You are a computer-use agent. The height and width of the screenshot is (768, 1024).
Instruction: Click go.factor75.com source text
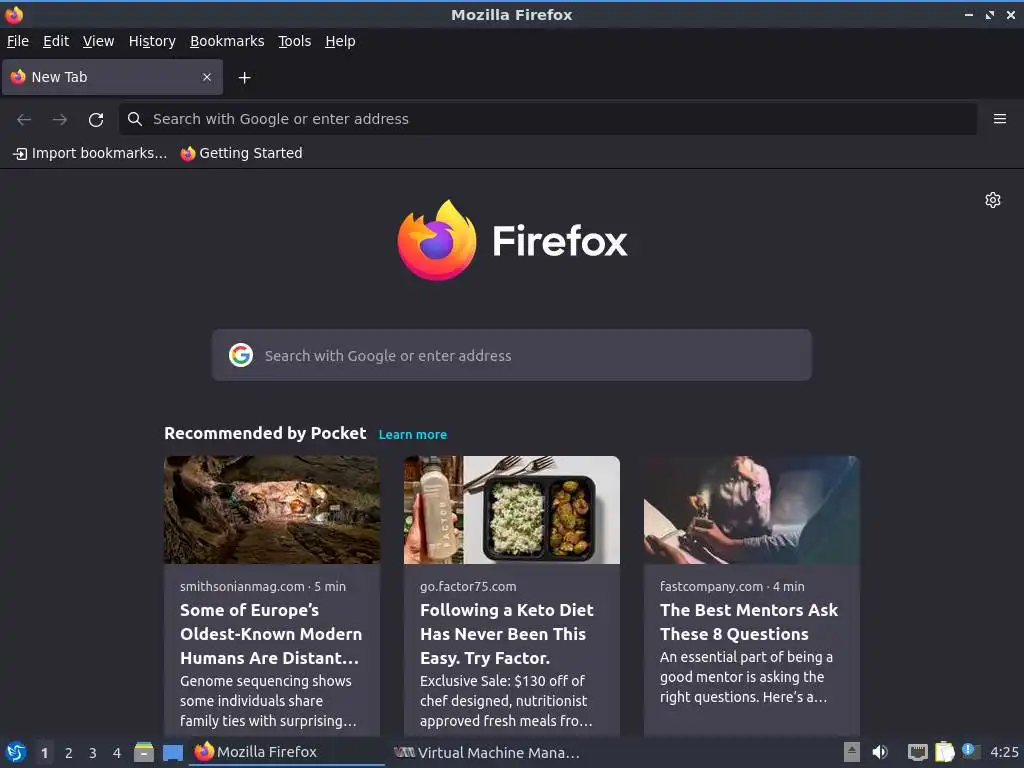pyautogui.click(x=468, y=586)
